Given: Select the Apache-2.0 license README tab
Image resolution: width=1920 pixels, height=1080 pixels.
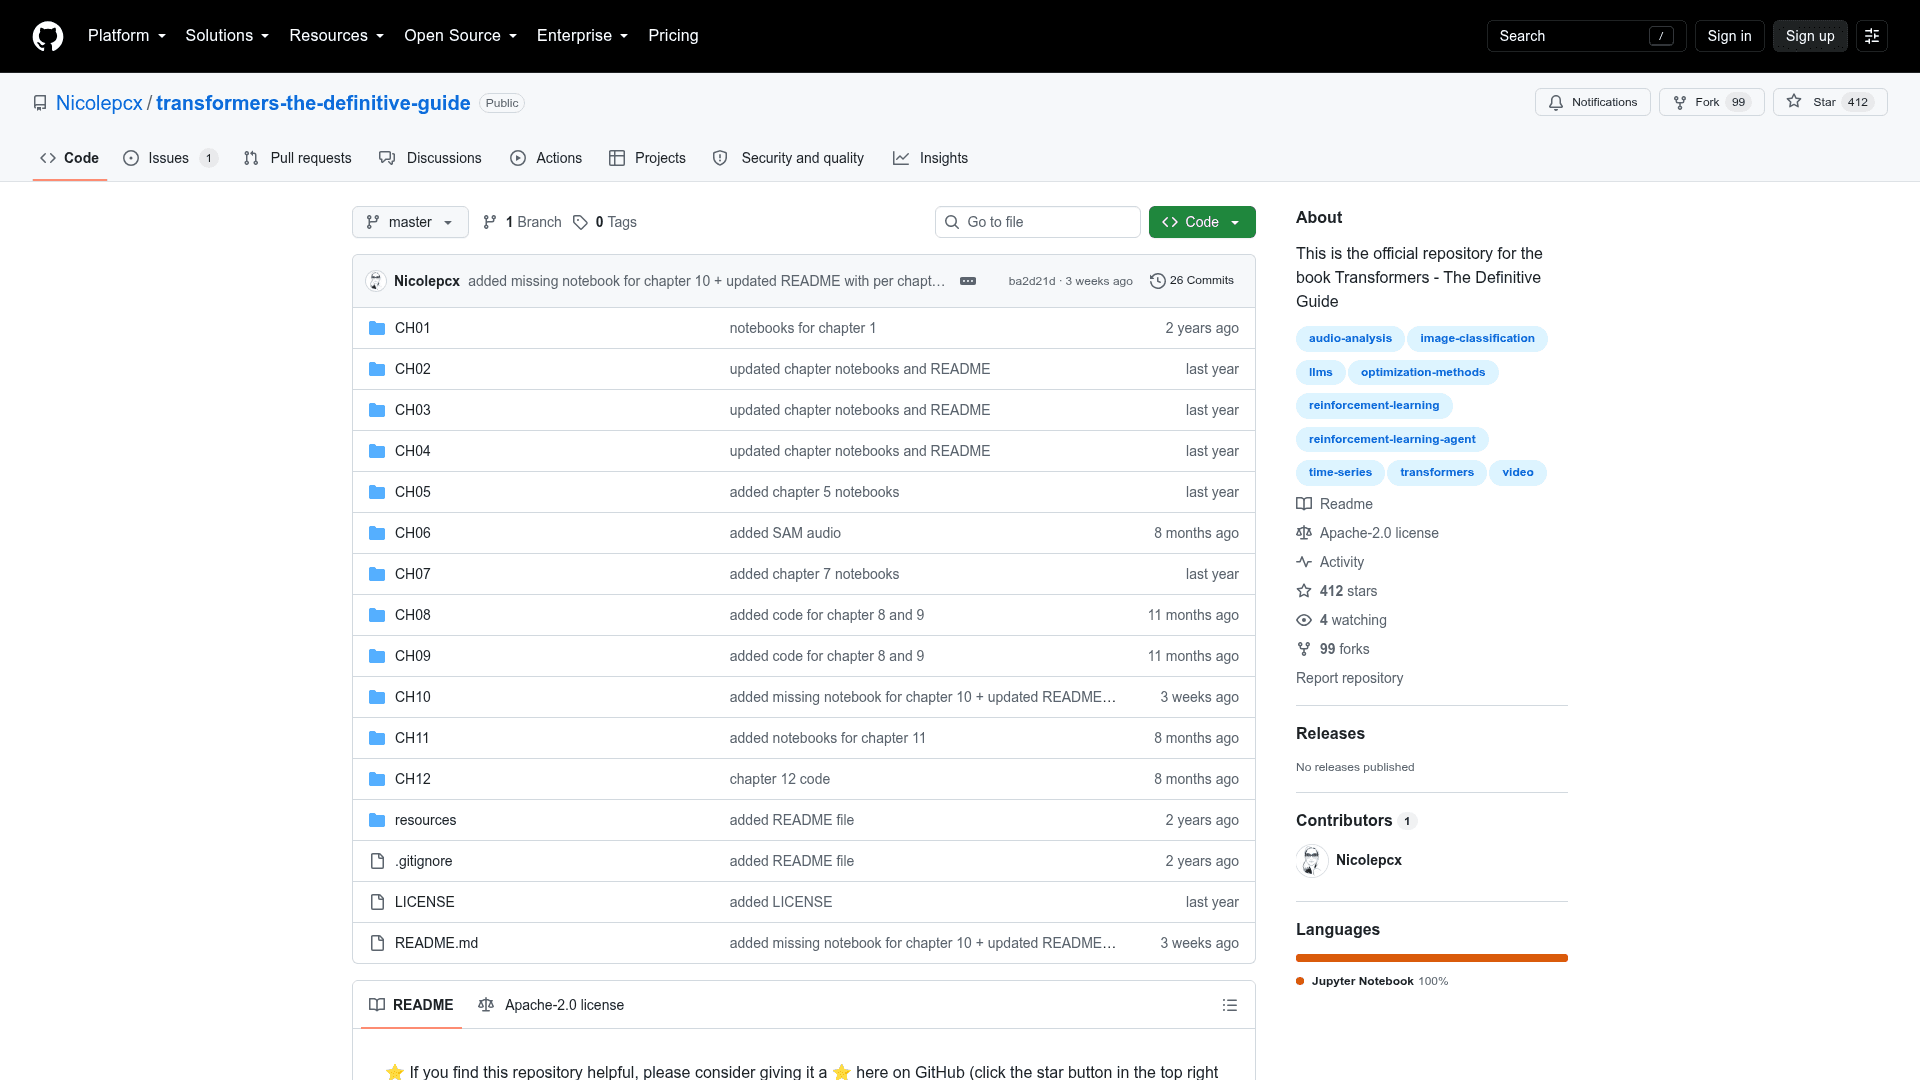Looking at the screenshot, I should (551, 1005).
